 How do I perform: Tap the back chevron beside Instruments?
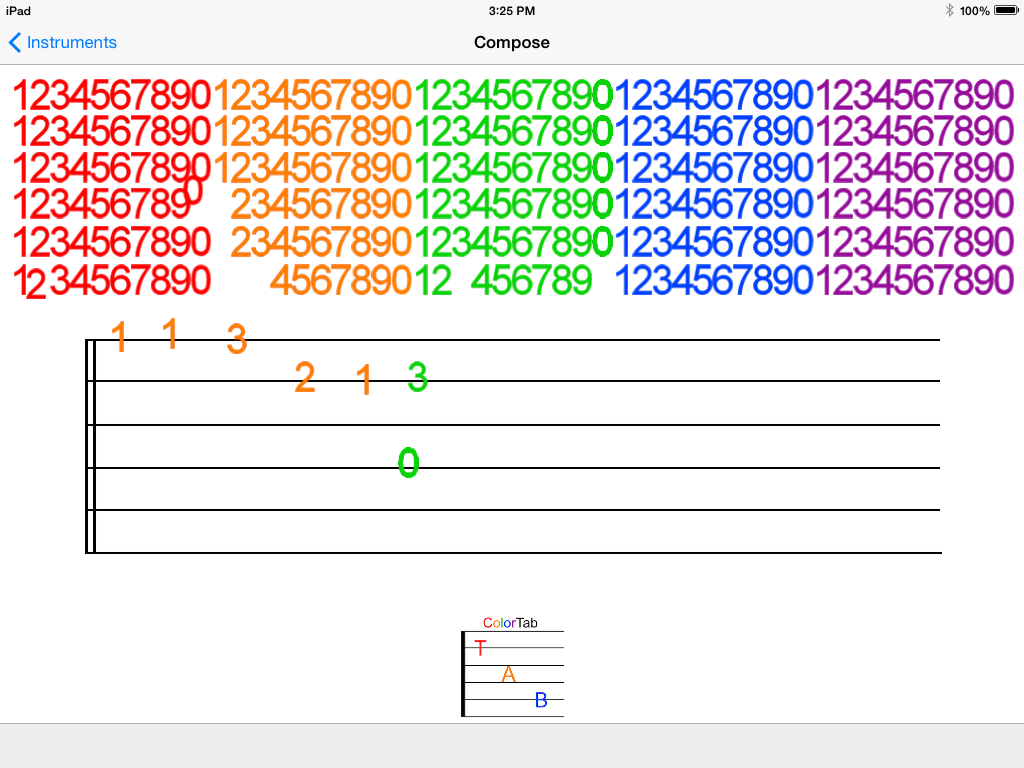(x=14, y=42)
